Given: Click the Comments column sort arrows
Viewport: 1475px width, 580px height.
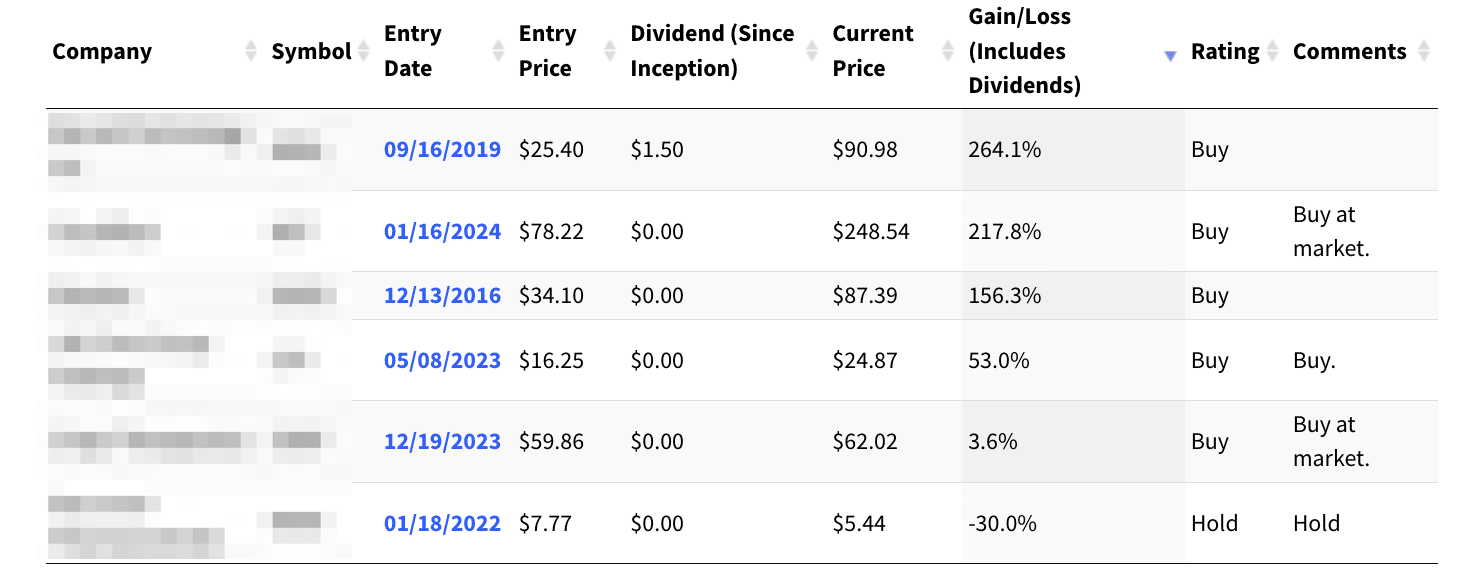Looking at the screenshot, I should (1424, 51).
